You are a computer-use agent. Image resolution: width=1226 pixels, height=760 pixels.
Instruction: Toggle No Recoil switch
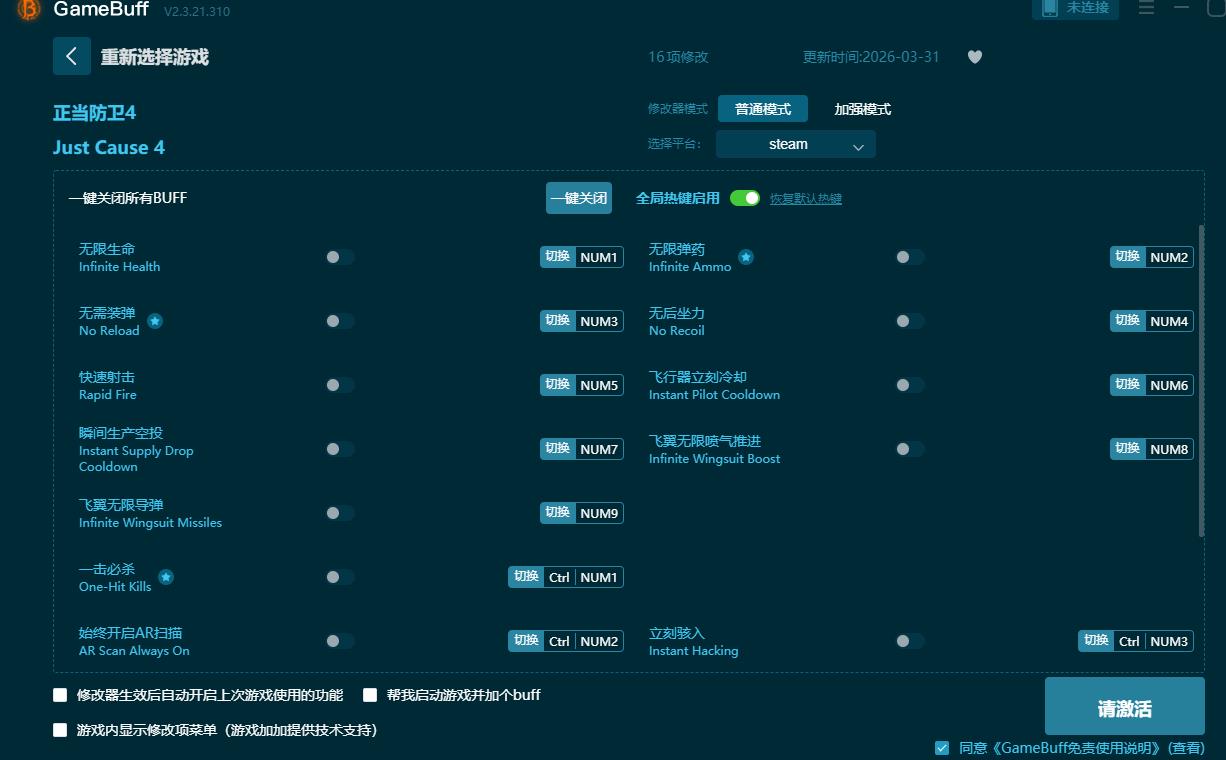click(x=910, y=321)
